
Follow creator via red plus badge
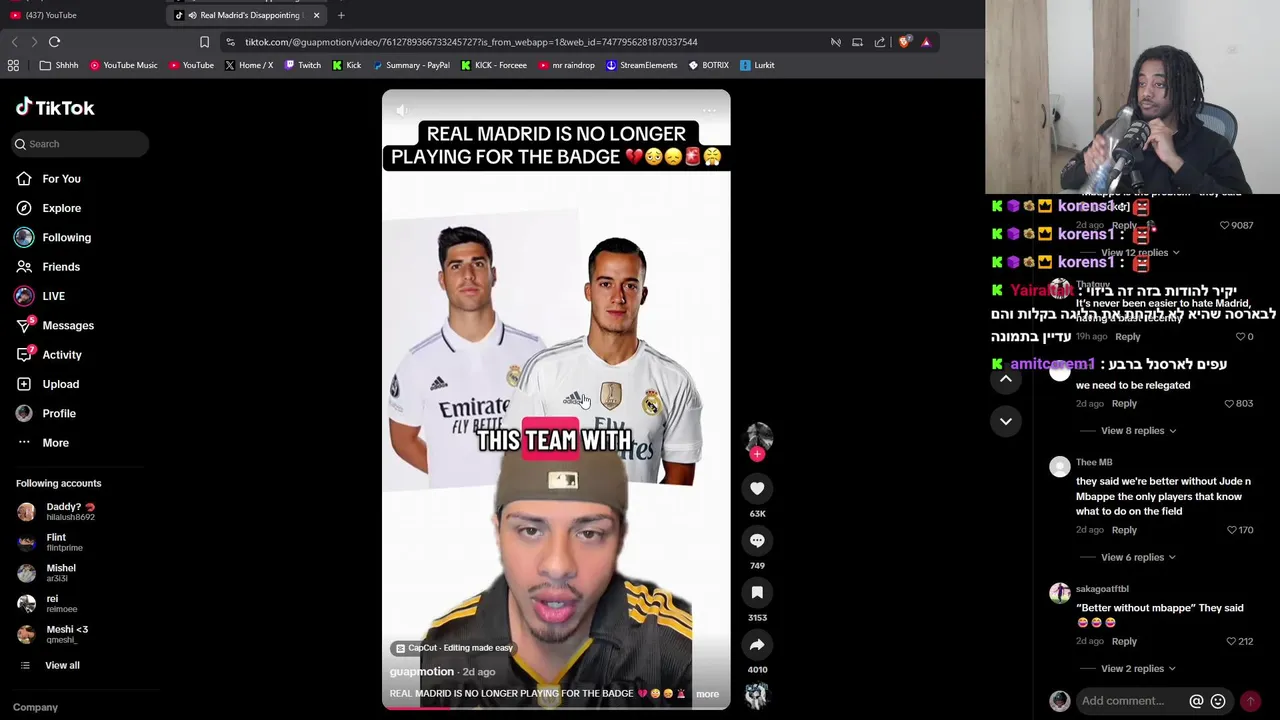pyautogui.click(x=757, y=454)
